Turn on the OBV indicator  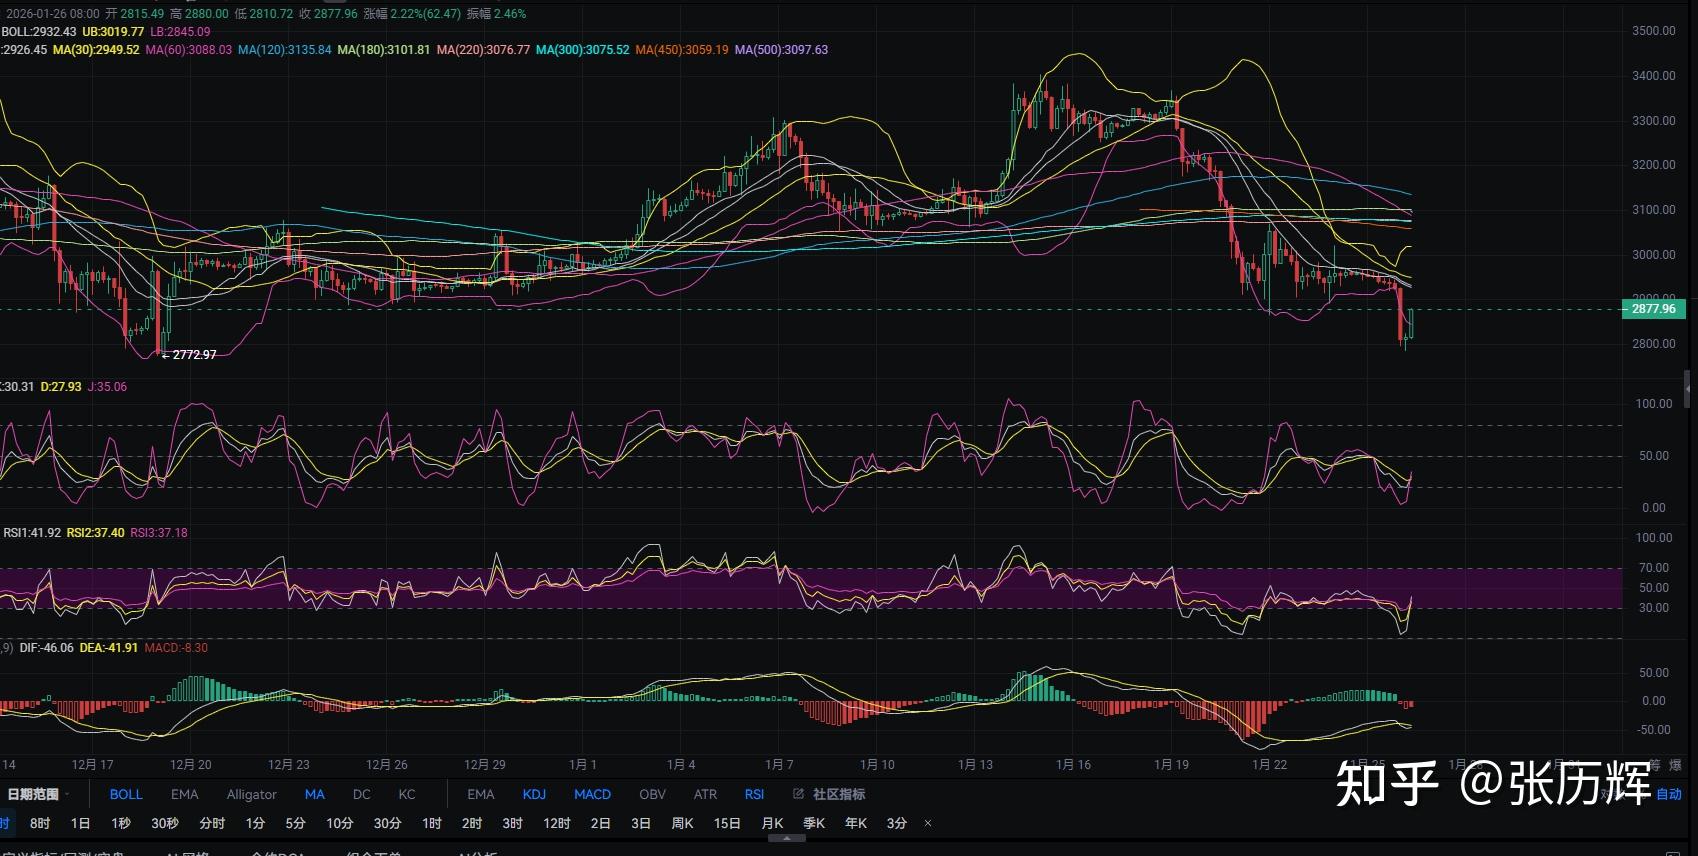pos(652,794)
